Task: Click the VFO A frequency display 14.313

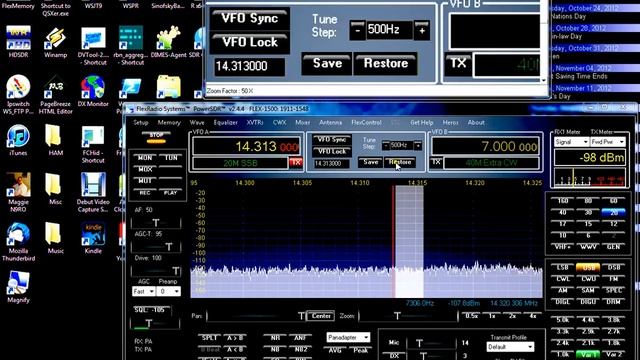Action: click(x=247, y=147)
